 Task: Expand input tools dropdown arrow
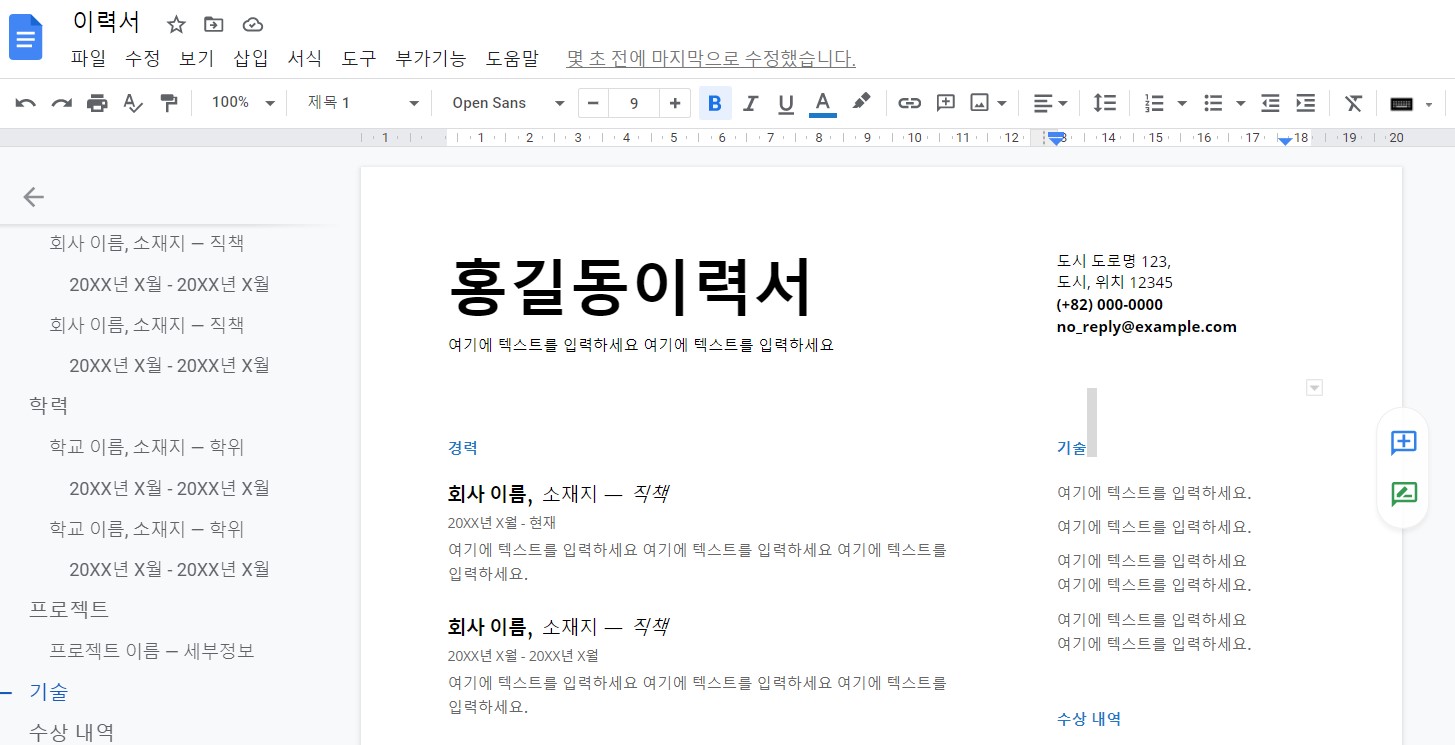coord(1429,103)
